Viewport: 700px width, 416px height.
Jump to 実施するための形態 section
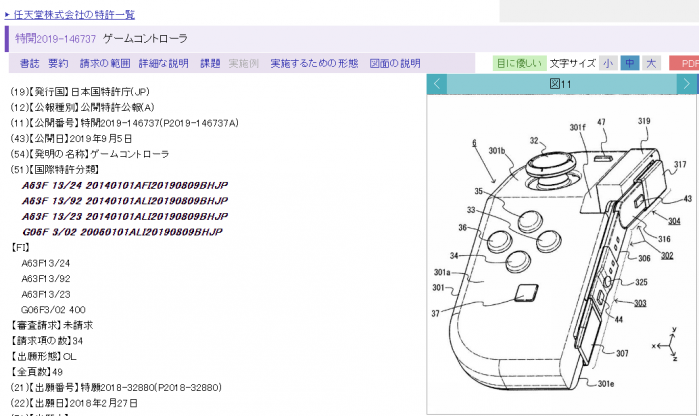(x=314, y=63)
